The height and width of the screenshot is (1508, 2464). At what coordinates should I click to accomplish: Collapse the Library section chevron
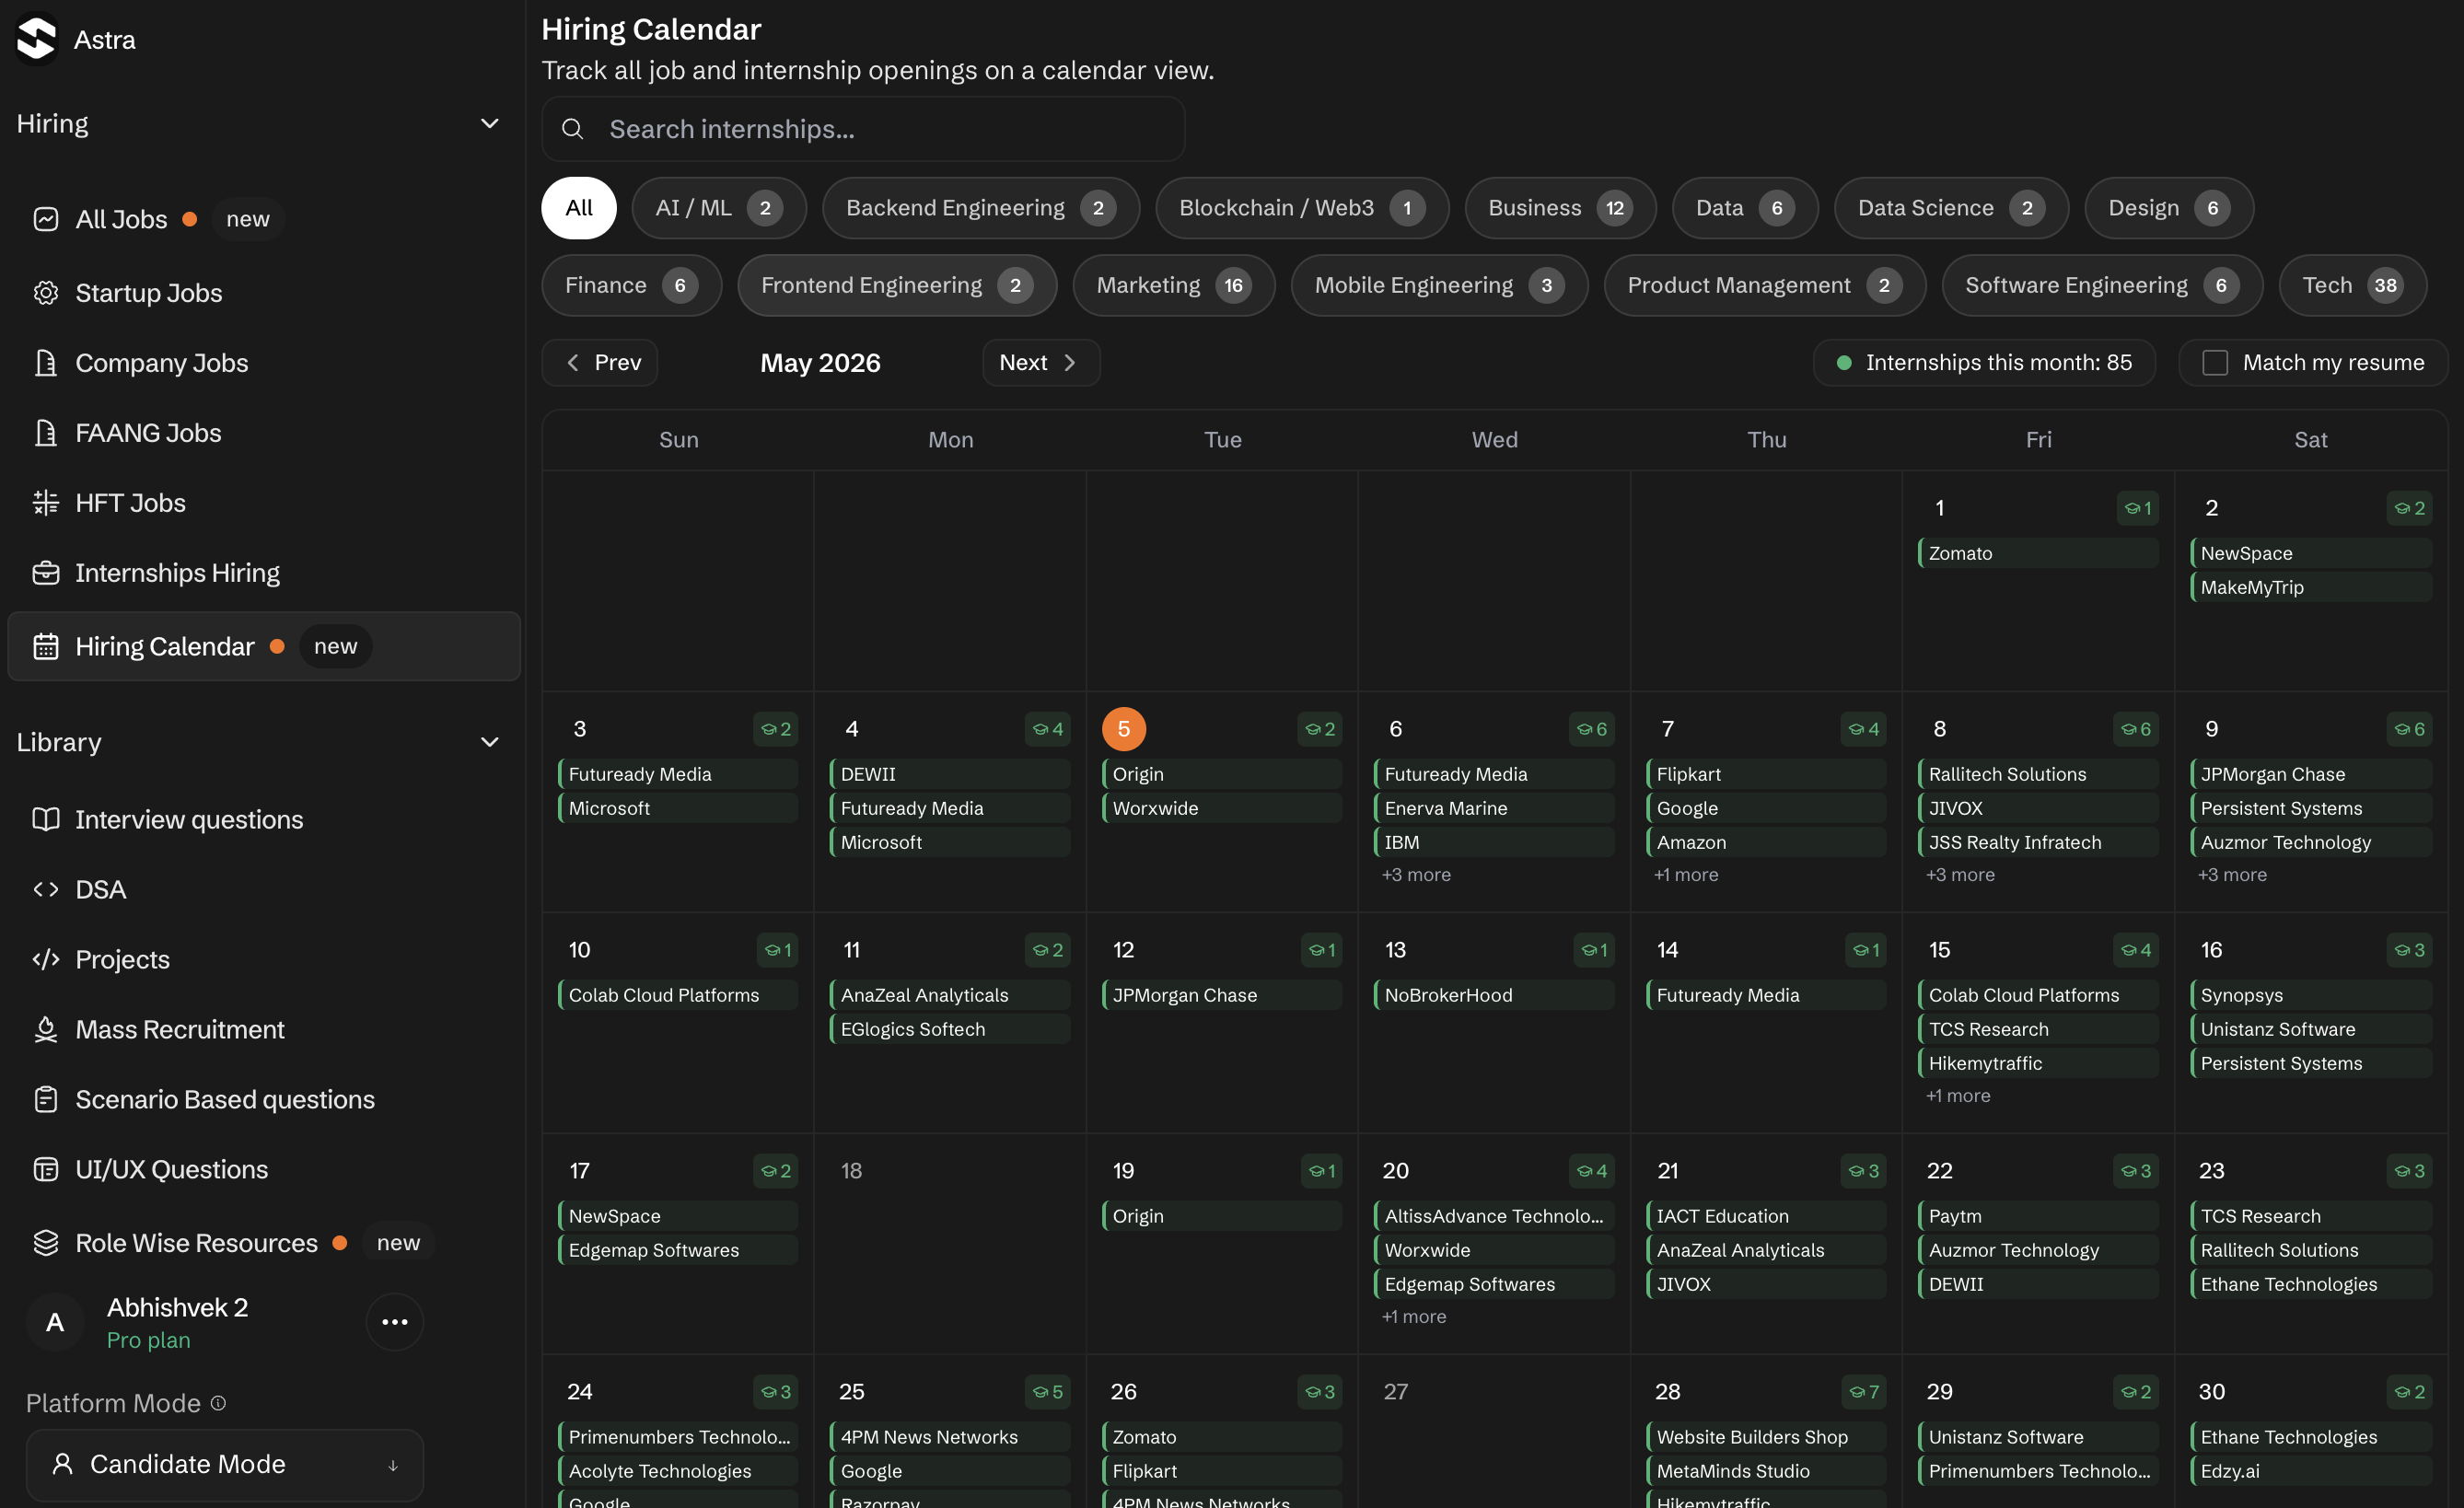coord(489,742)
